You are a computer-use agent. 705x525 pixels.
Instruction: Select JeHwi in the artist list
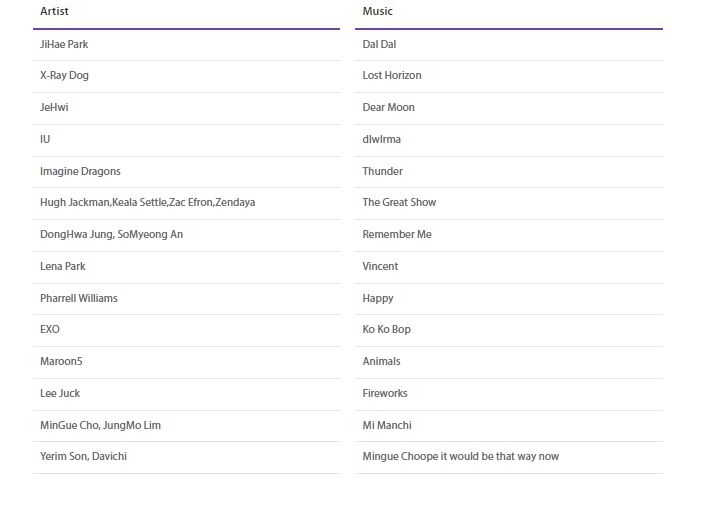pyautogui.click(x=54, y=107)
